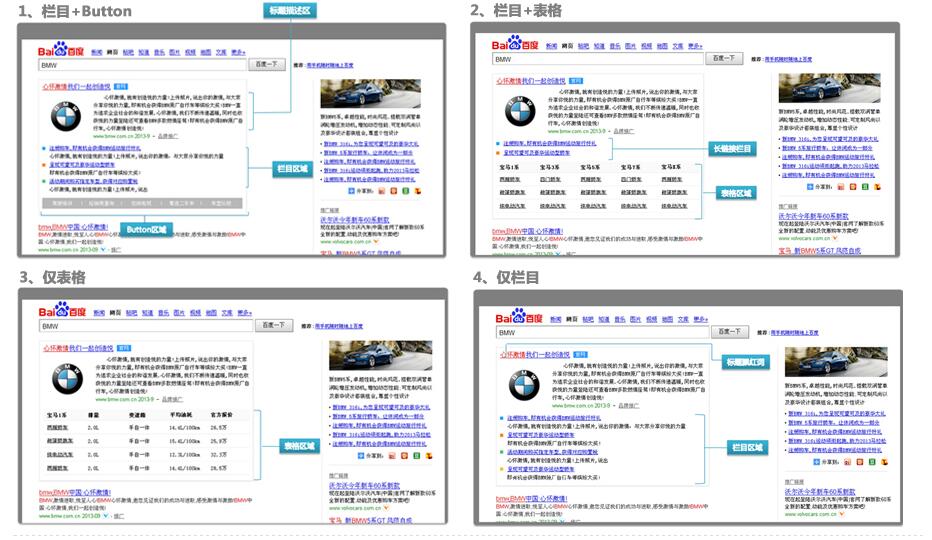The width and height of the screenshot is (932, 540).
Task: Open 心怀激情我们一起创造悦 title in 栏目+表格 panel
Action: pos(531,80)
